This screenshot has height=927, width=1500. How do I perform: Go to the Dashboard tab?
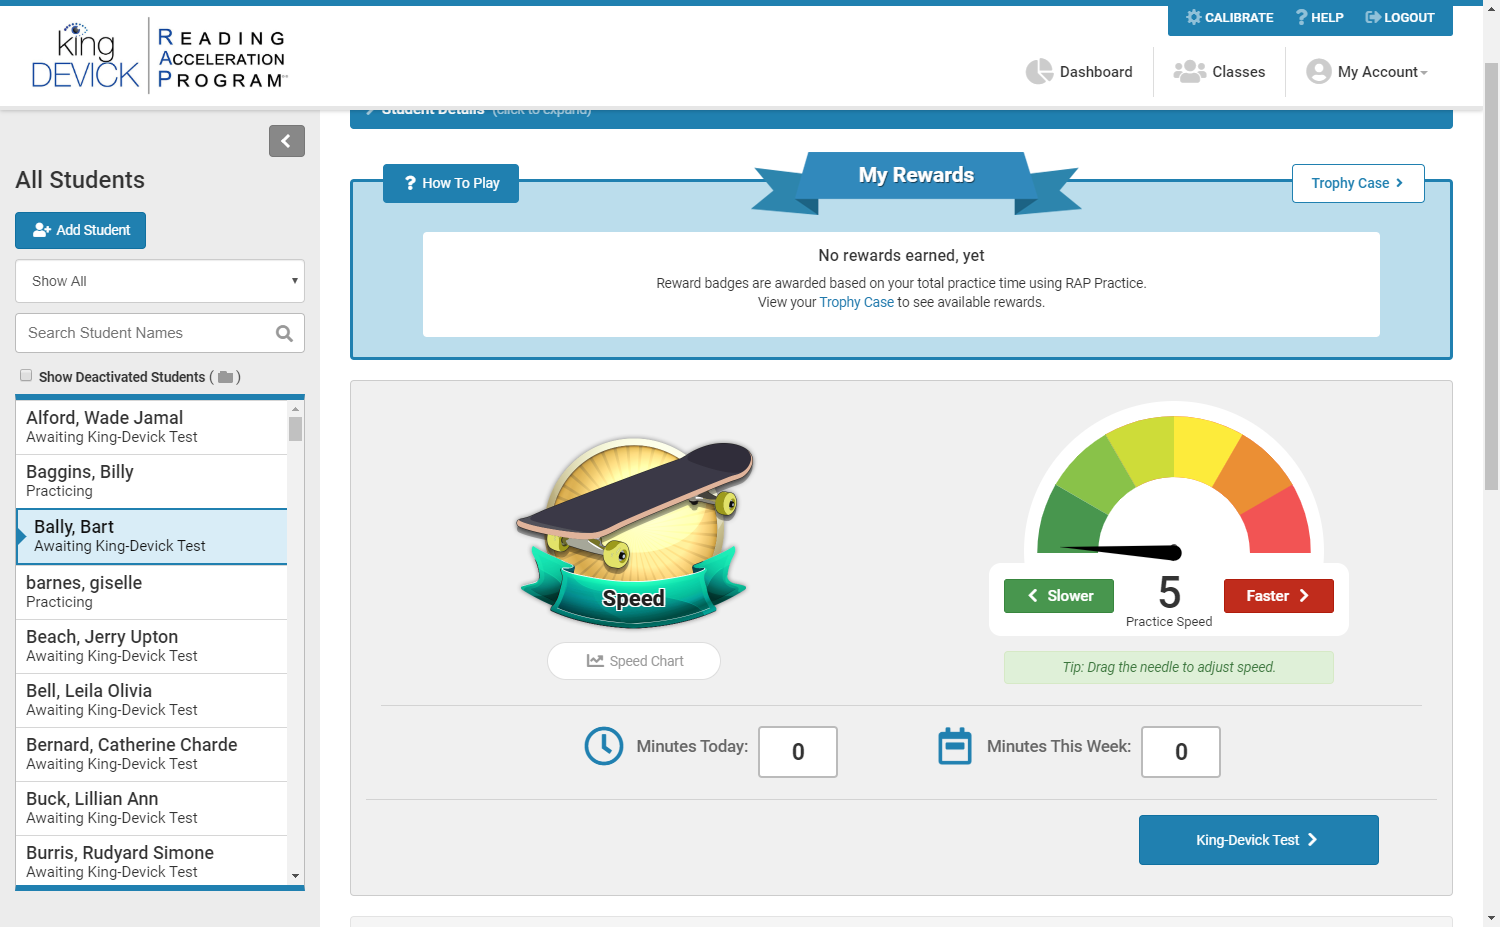point(1080,72)
